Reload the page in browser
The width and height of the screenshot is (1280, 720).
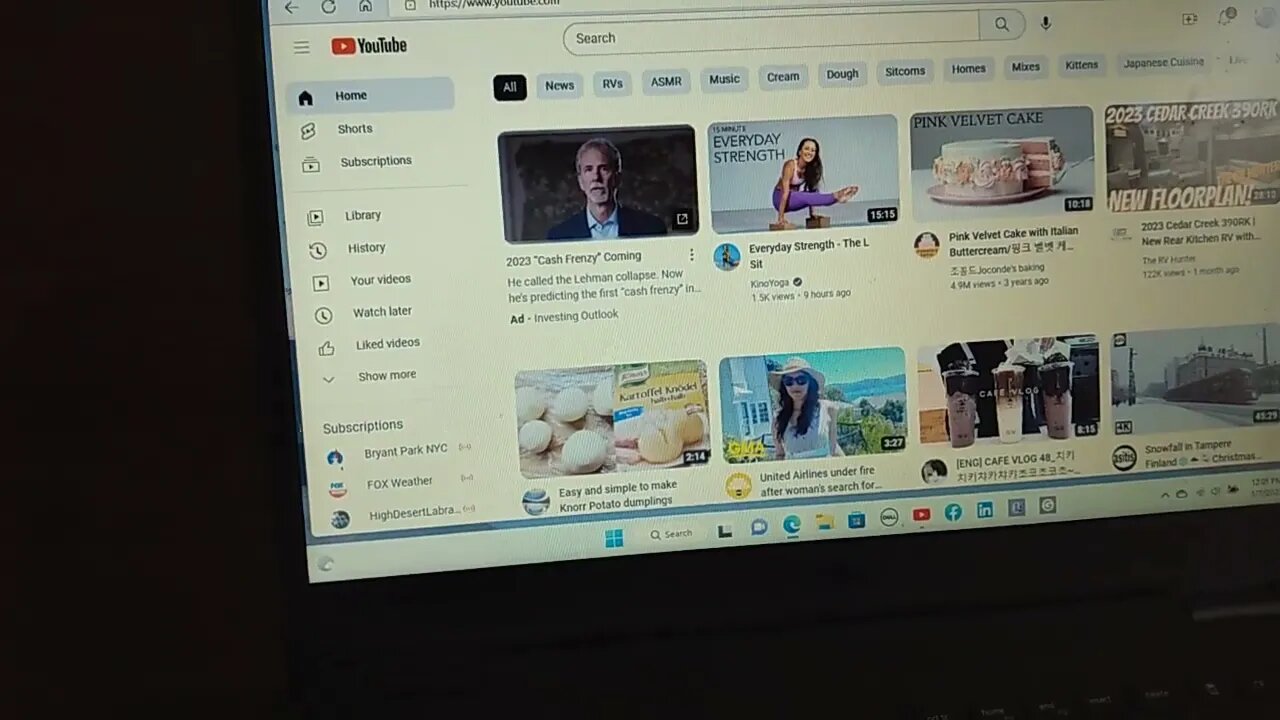click(x=328, y=6)
